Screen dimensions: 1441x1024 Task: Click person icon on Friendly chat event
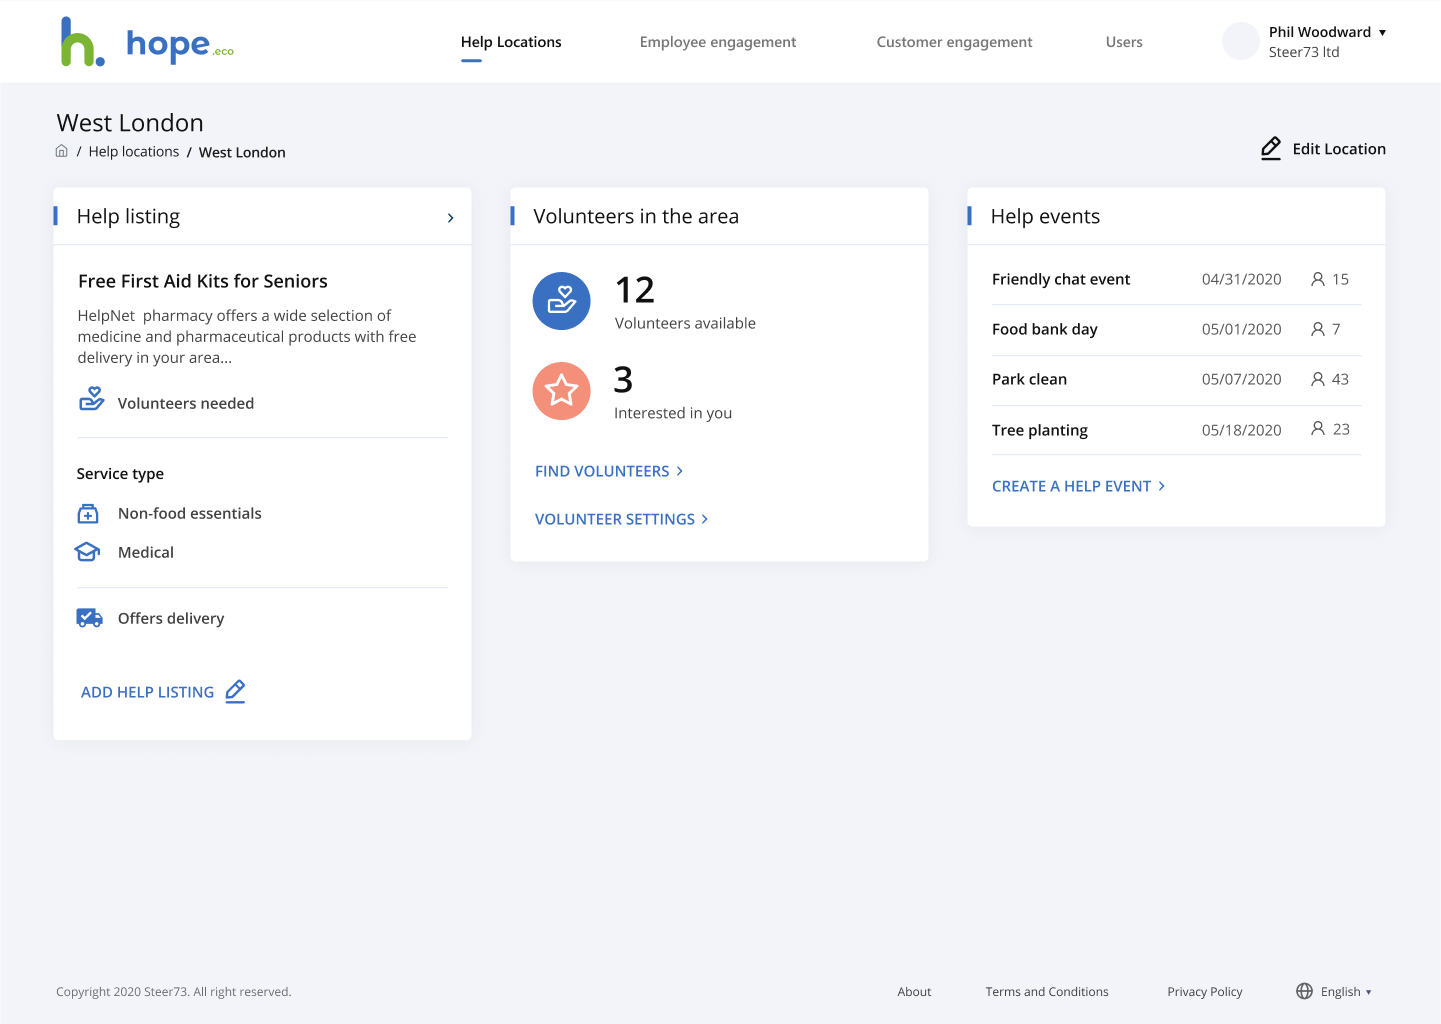point(1318,279)
